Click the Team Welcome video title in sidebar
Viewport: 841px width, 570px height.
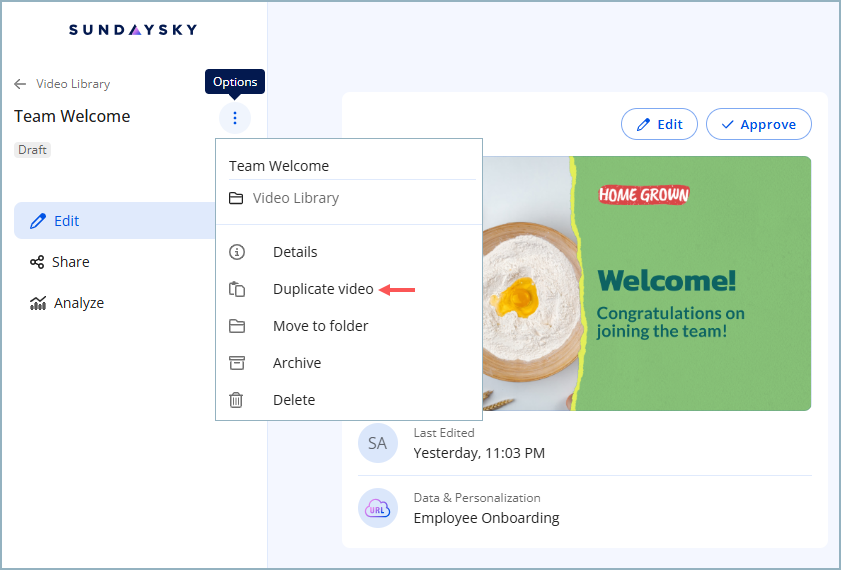click(x=72, y=116)
